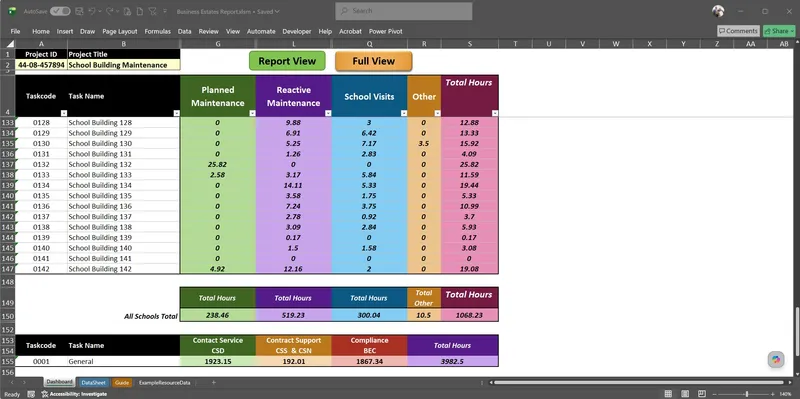
Task: Select the Project ID cell 44-08-457894
Action: [x=41, y=65]
